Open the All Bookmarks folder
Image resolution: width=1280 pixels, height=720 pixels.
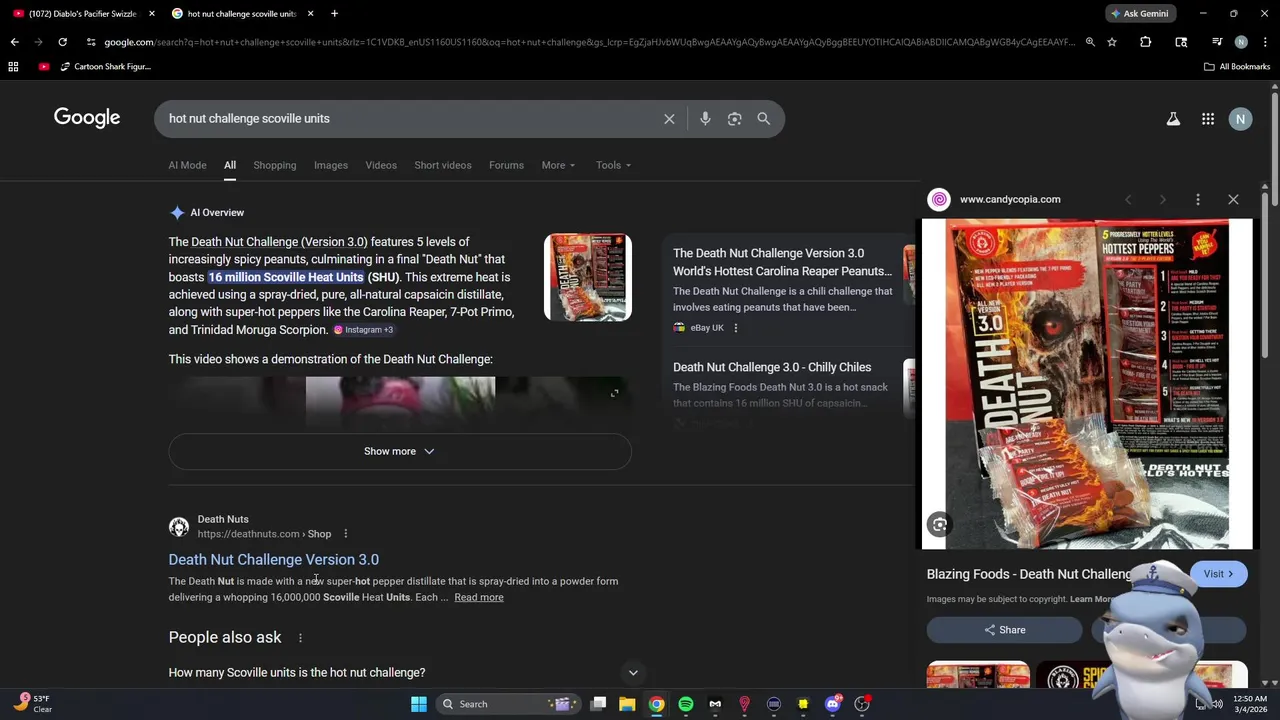click(x=1237, y=67)
